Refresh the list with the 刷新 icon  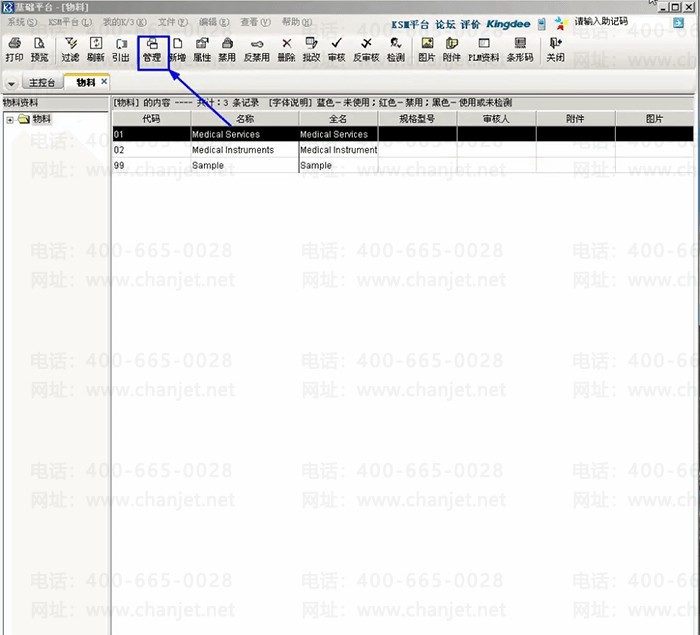96,50
